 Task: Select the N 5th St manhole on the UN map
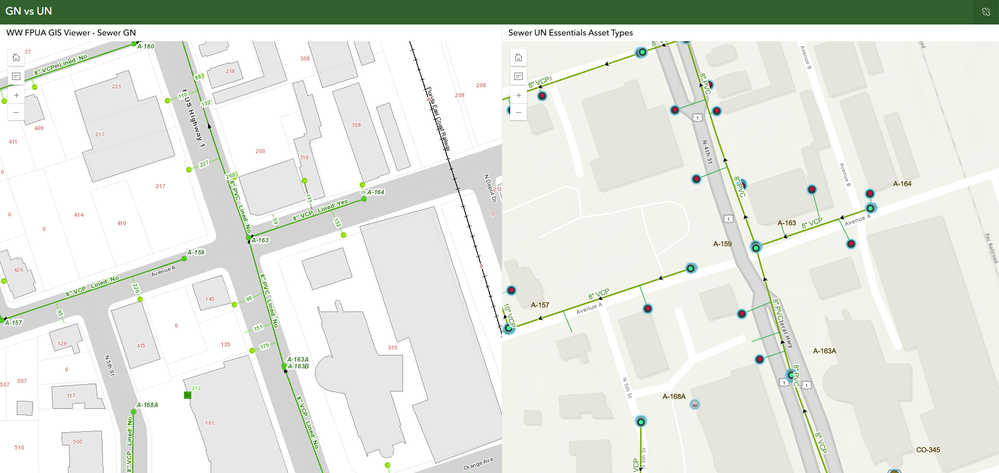click(x=640, y=421)
